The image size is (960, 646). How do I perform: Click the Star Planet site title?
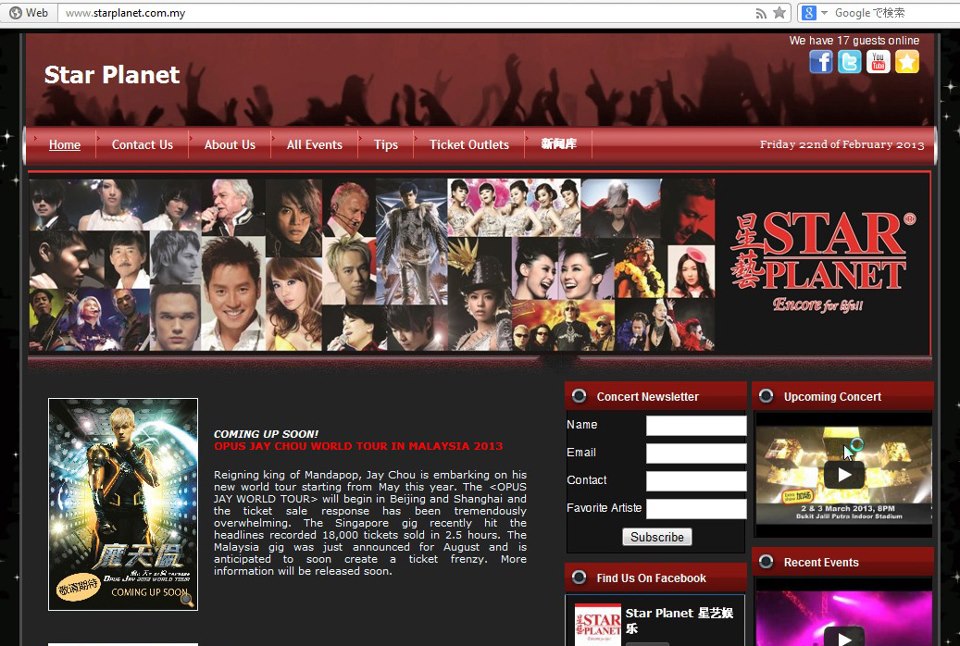[112, 75]
